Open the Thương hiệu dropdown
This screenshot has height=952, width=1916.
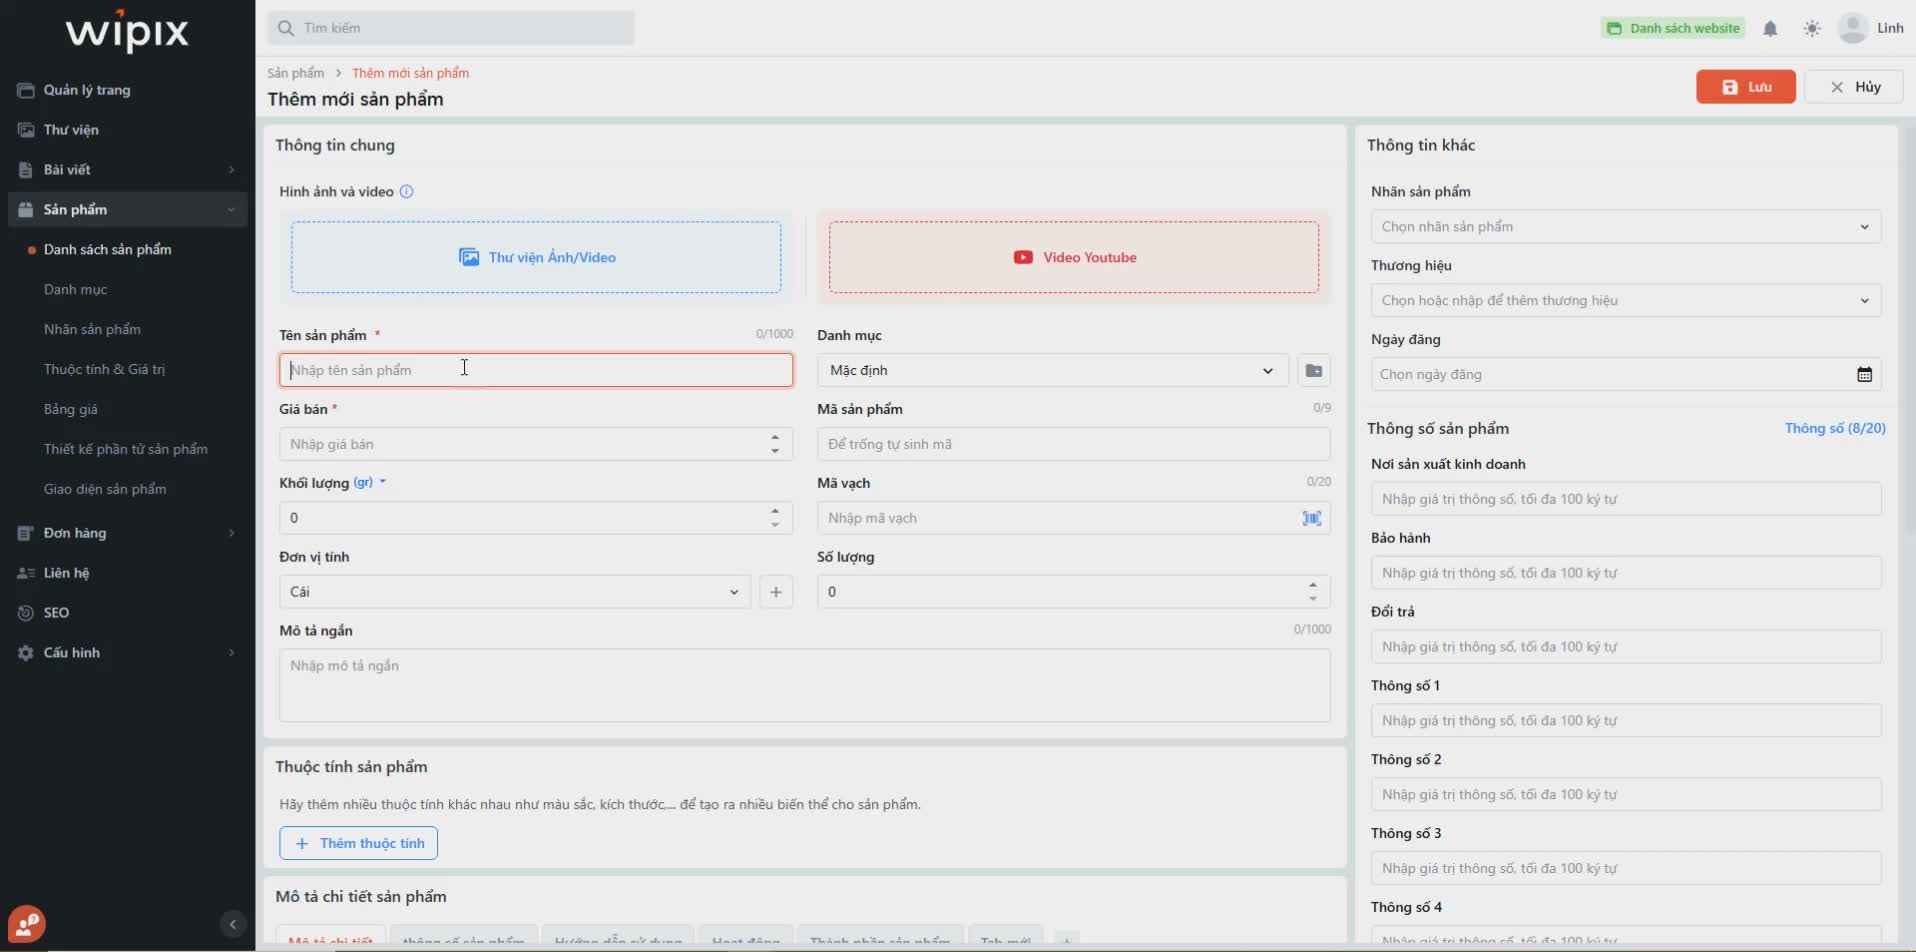point(1626,301)
